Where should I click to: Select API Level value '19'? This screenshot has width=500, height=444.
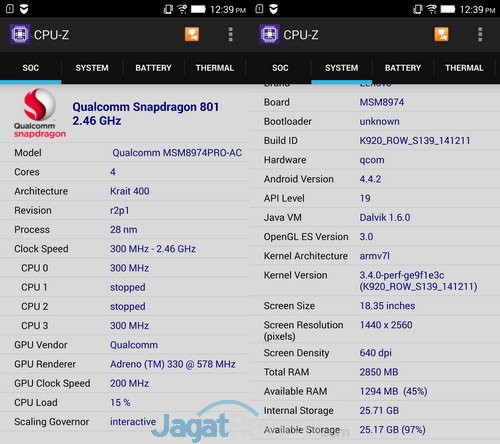[365, 199]
